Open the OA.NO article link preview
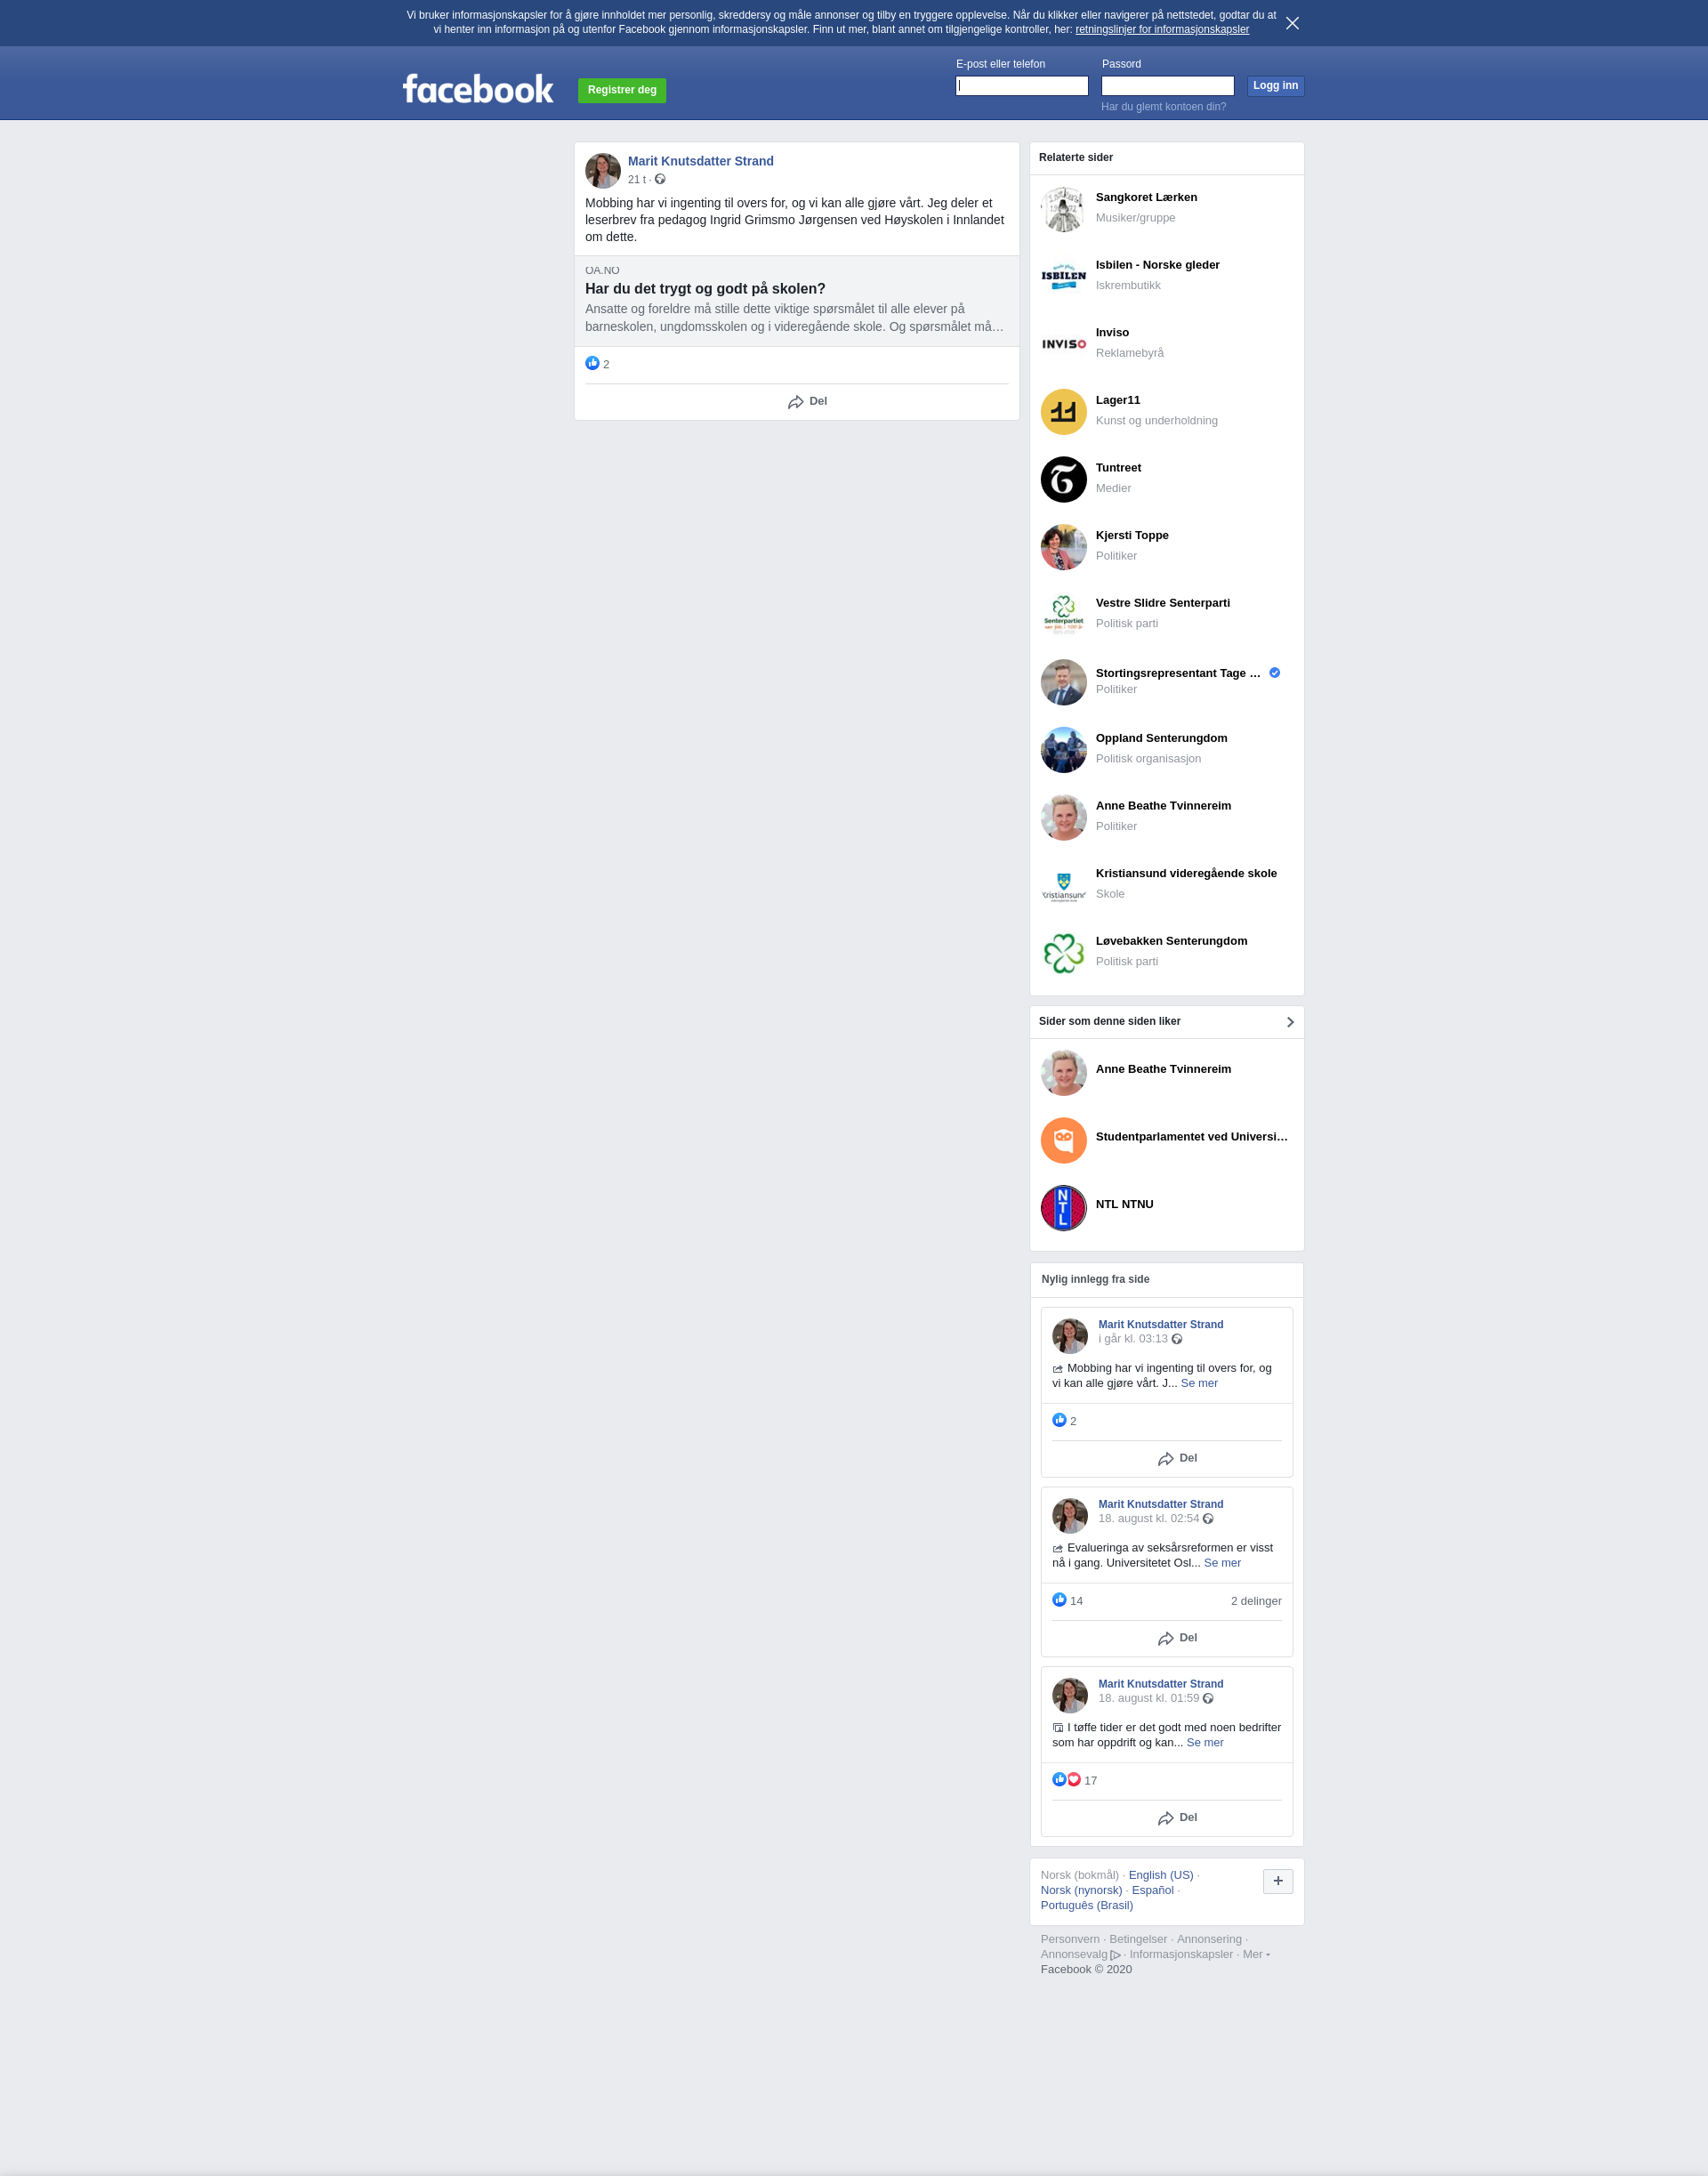The image size is (1708, 2176). tap(796, 301)
